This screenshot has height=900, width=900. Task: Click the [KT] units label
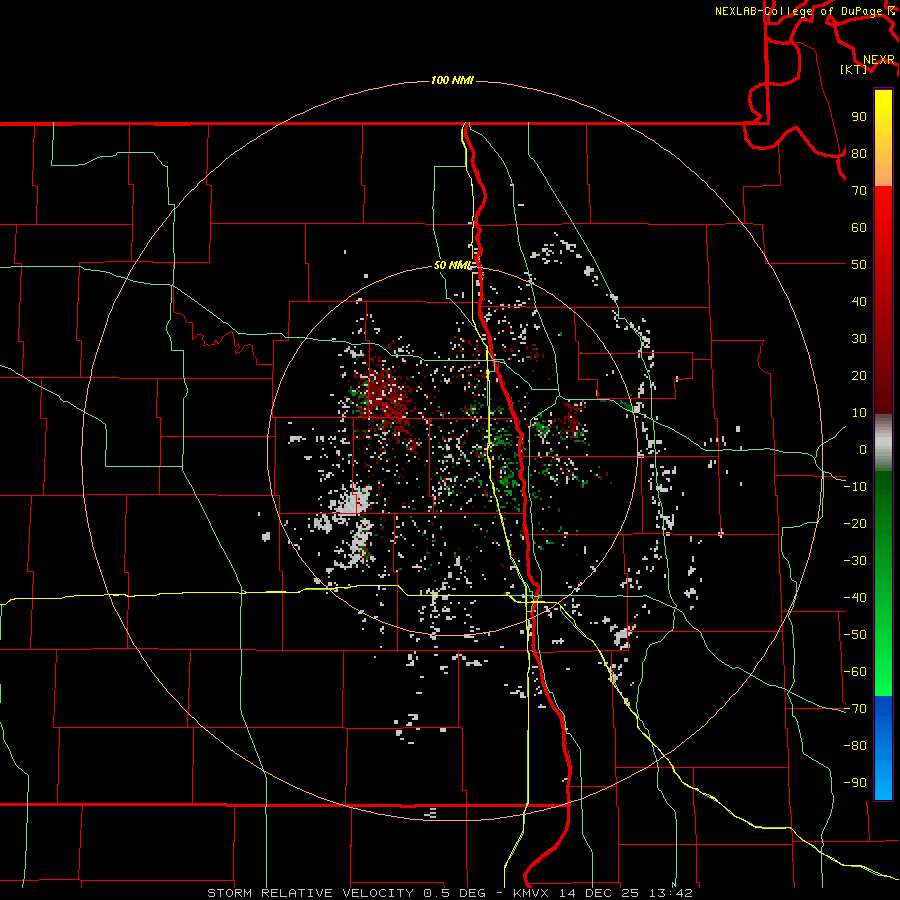click(x=854, y=69)
